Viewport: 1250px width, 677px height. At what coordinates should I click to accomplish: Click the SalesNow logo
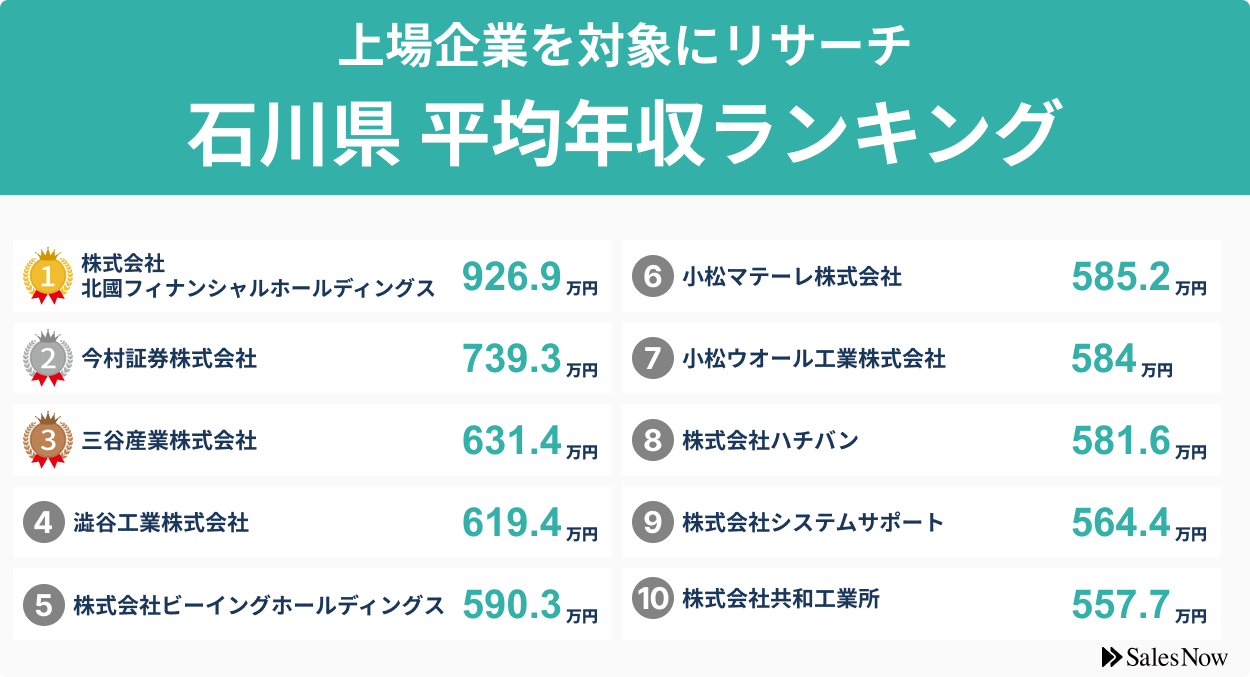(x=1164, y=657)
